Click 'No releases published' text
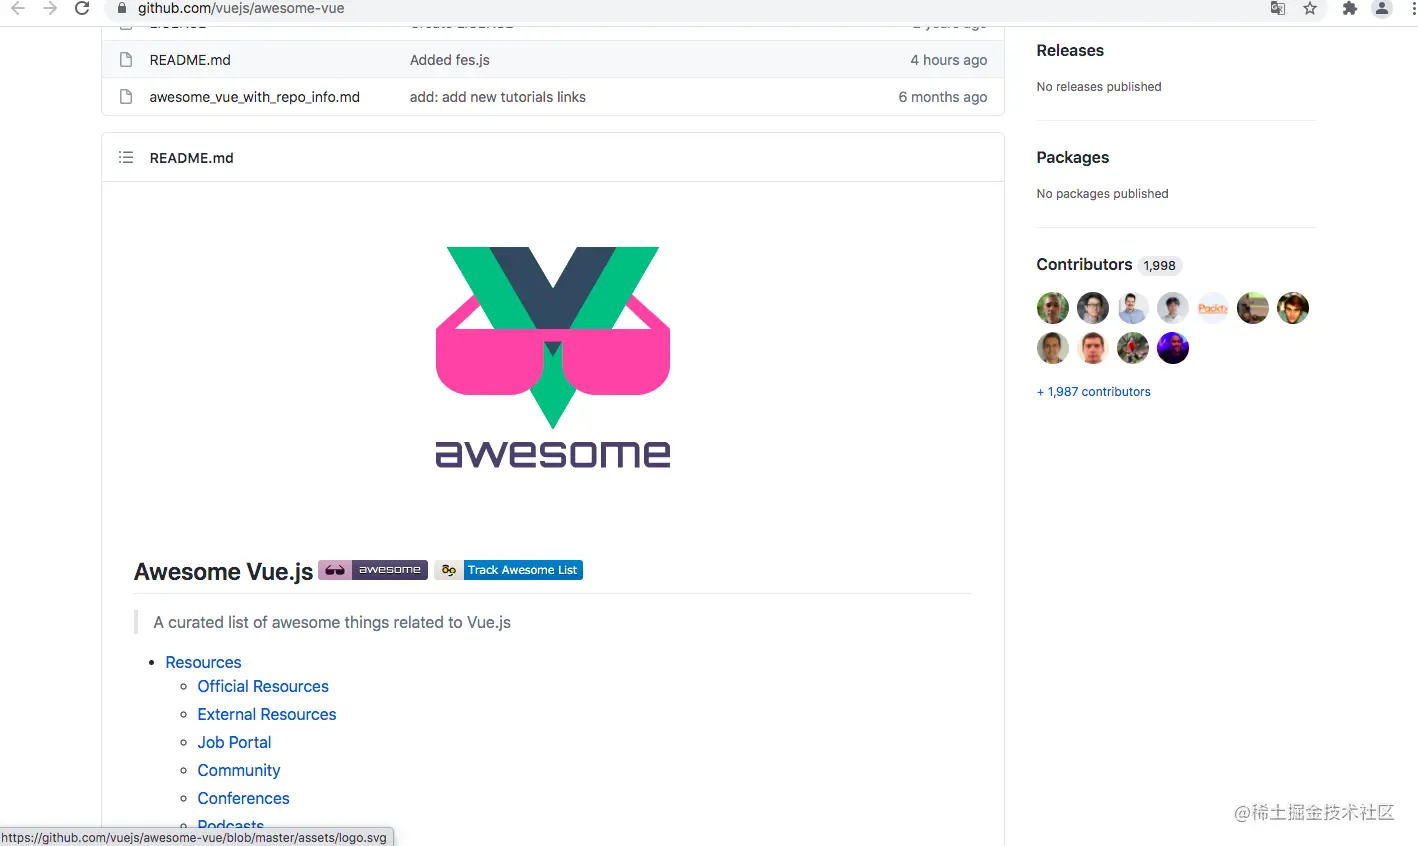 (1099, 87)
